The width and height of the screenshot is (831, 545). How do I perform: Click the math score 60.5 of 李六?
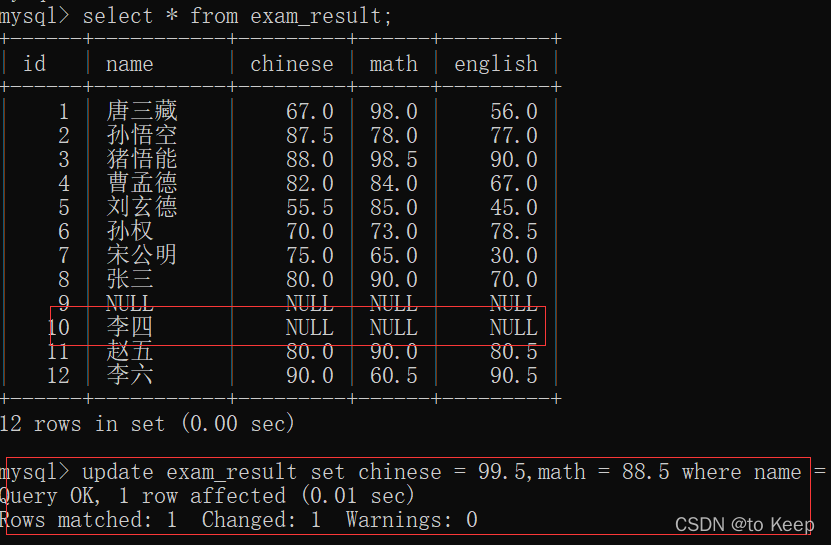point(394,375)
